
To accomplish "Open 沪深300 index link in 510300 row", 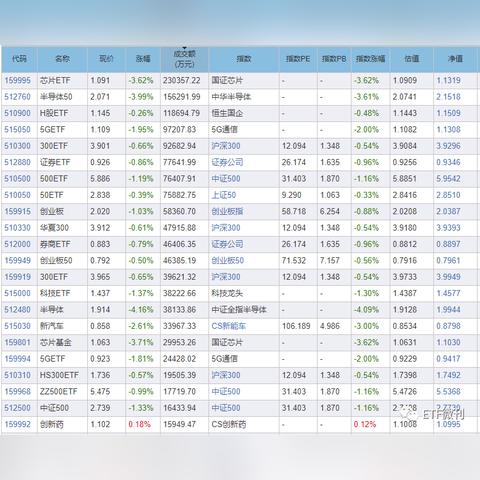I will (226, 146).
